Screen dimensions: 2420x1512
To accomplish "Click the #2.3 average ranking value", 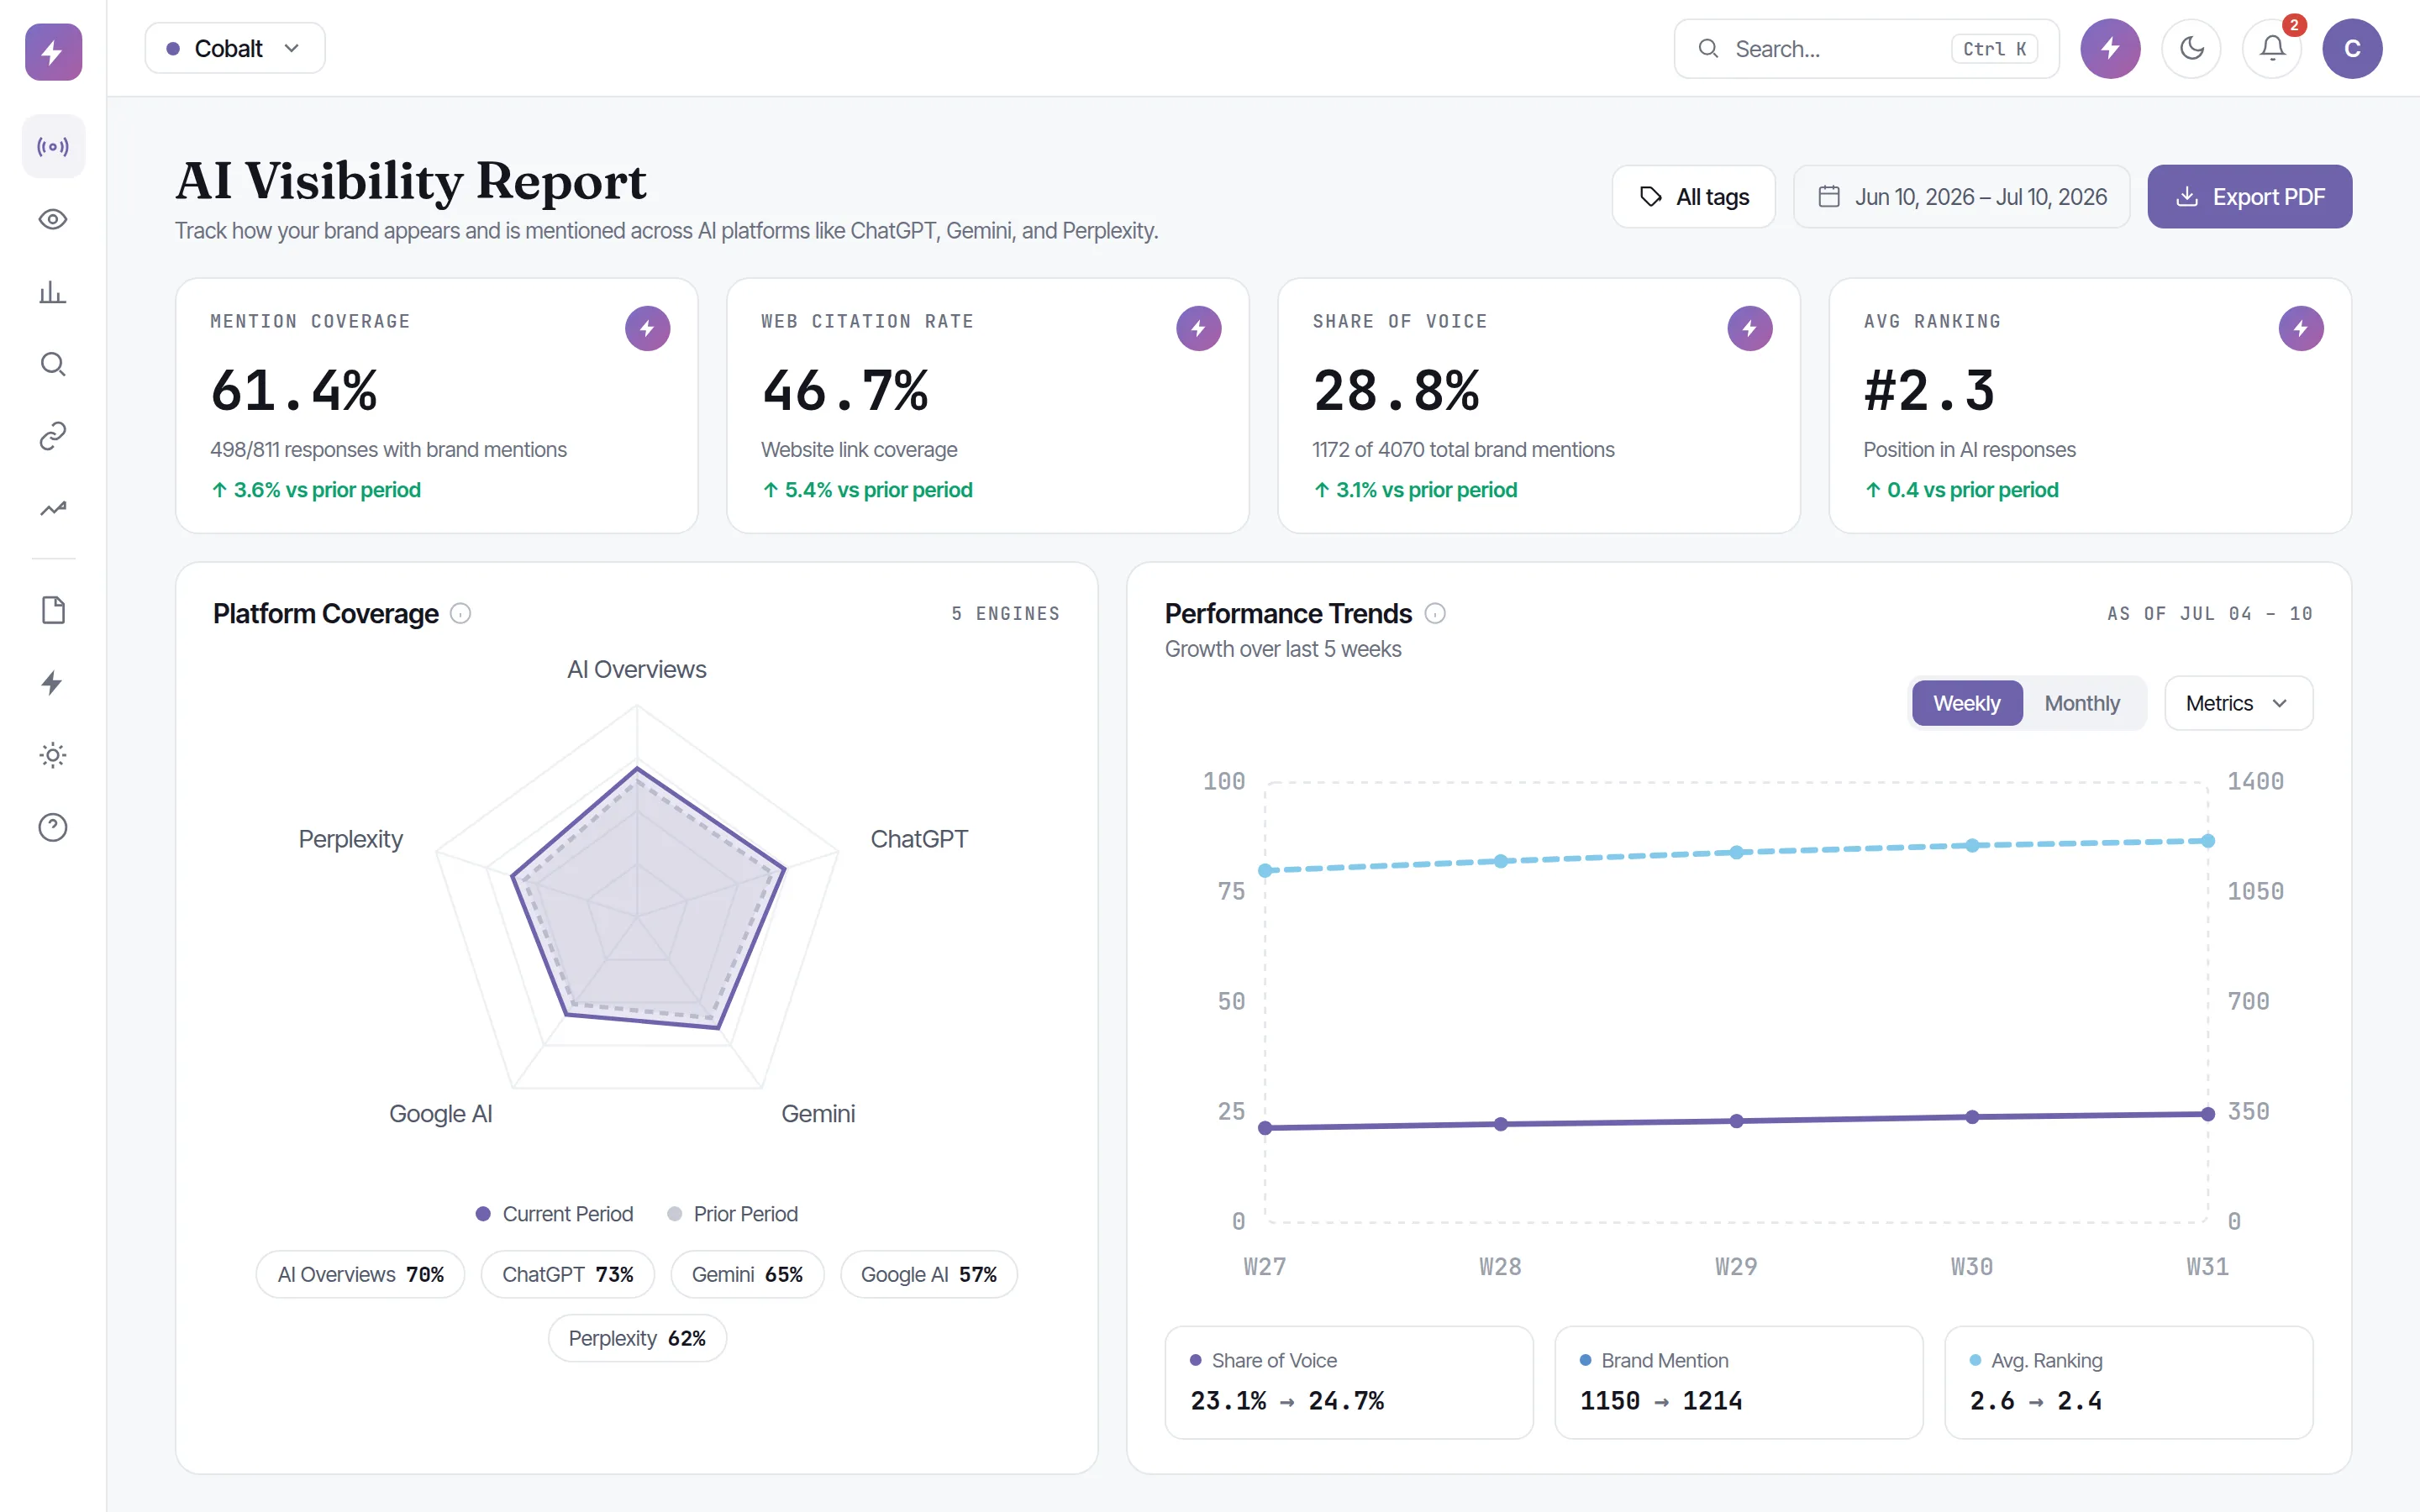I will pyautogui.click(x=1929, y=390).
